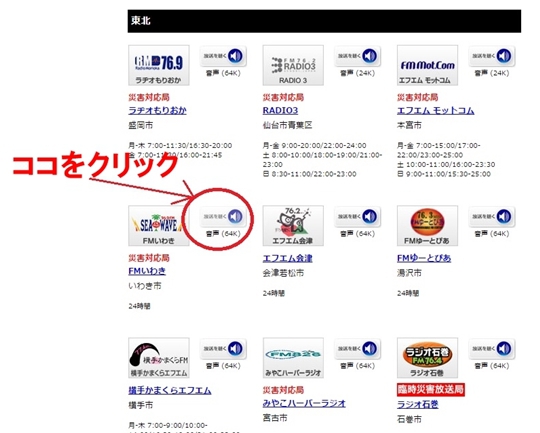This screenshot has width=540, height=433.
Task: Click the 湯沢市 city text
Action: [409, 273]
